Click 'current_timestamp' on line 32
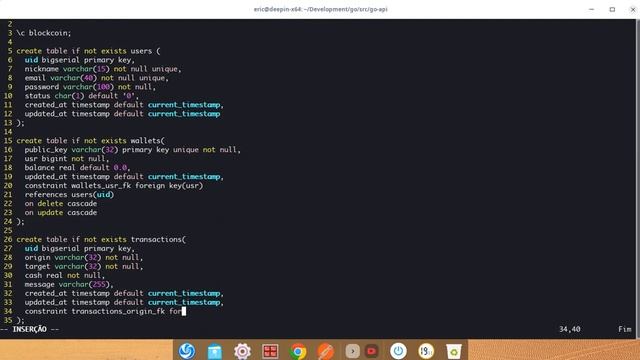This screenshot has height=360, width=640. (184, 293)
